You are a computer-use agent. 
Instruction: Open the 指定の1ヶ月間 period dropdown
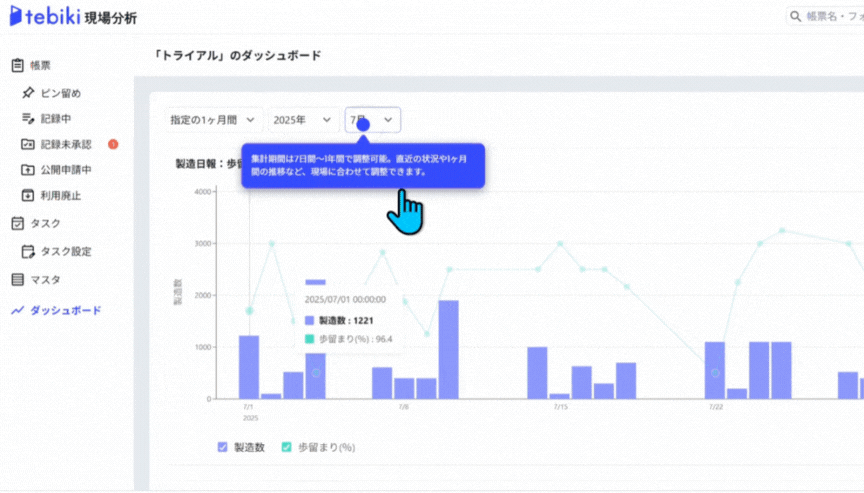point(214,120)
